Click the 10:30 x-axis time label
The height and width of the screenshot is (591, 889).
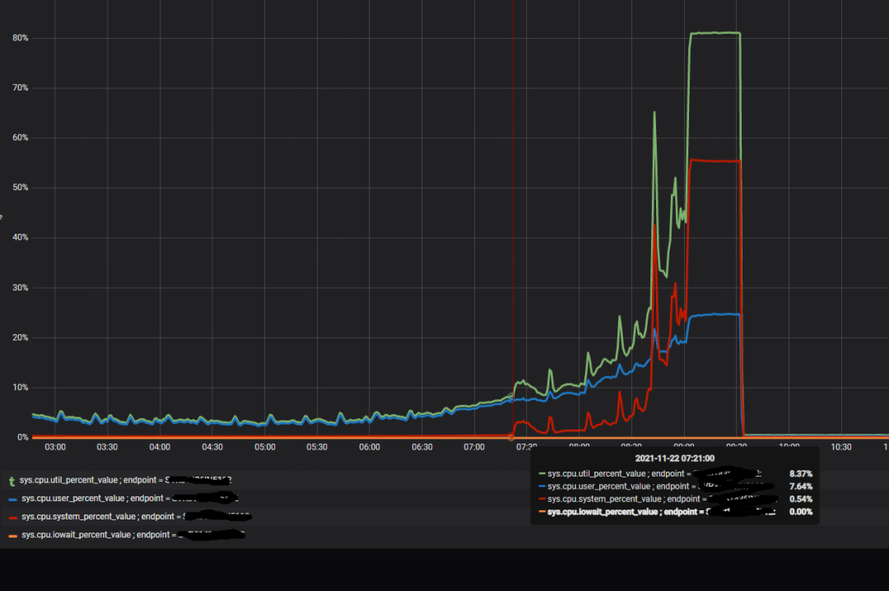tap(841, 447)
